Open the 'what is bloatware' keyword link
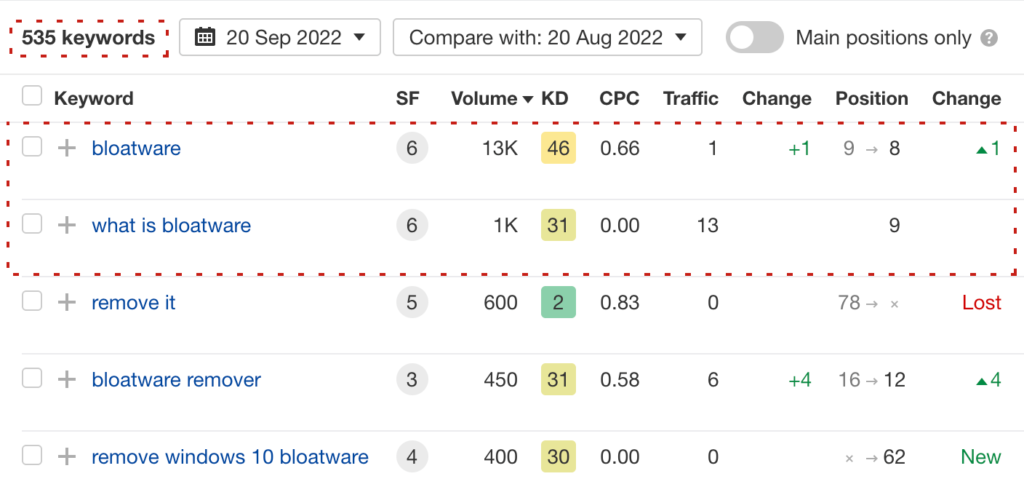Viewport: 1024px width, 503px height. (x=171, y=225)
